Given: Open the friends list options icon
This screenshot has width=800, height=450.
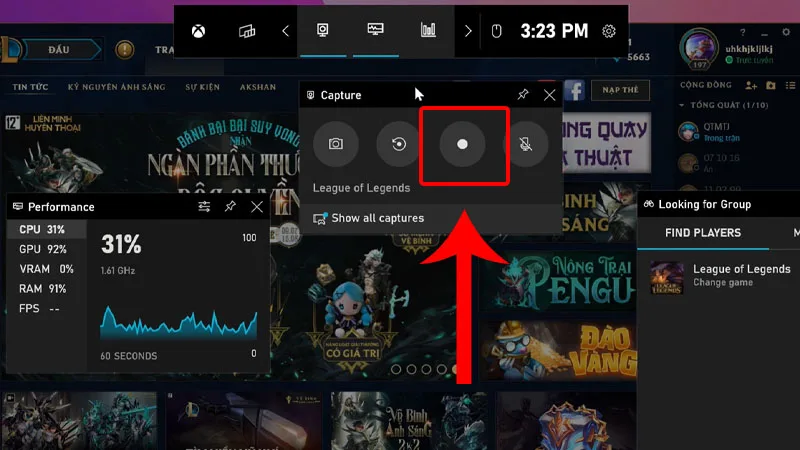Looking at the screenshot, I should point(790,86).
